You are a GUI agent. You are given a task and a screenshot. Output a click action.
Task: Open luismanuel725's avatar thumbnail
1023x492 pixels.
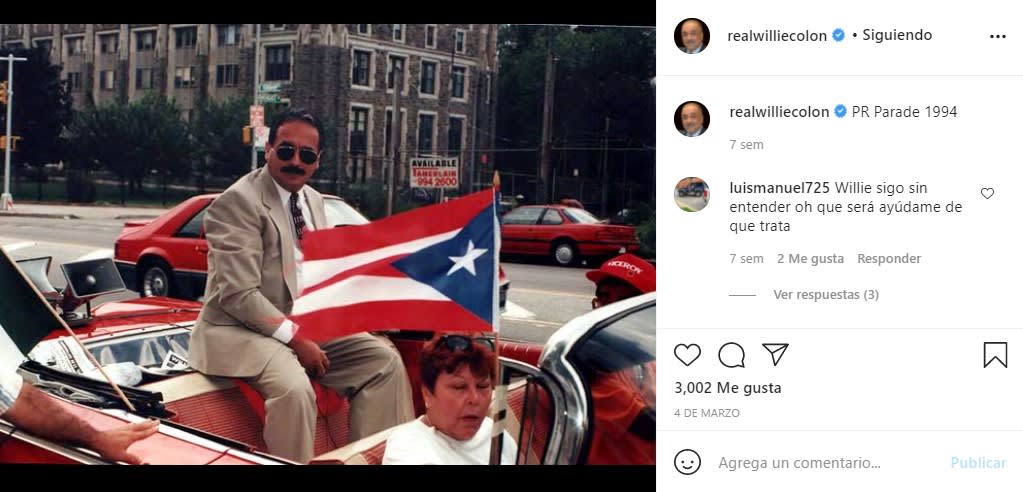[692, 194]
